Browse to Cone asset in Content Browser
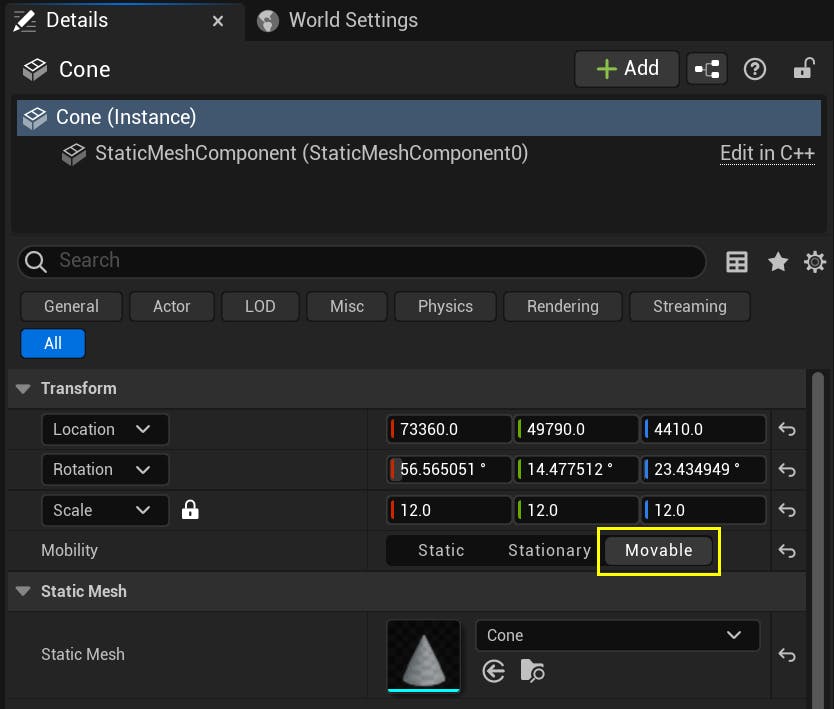 [533, 671]
